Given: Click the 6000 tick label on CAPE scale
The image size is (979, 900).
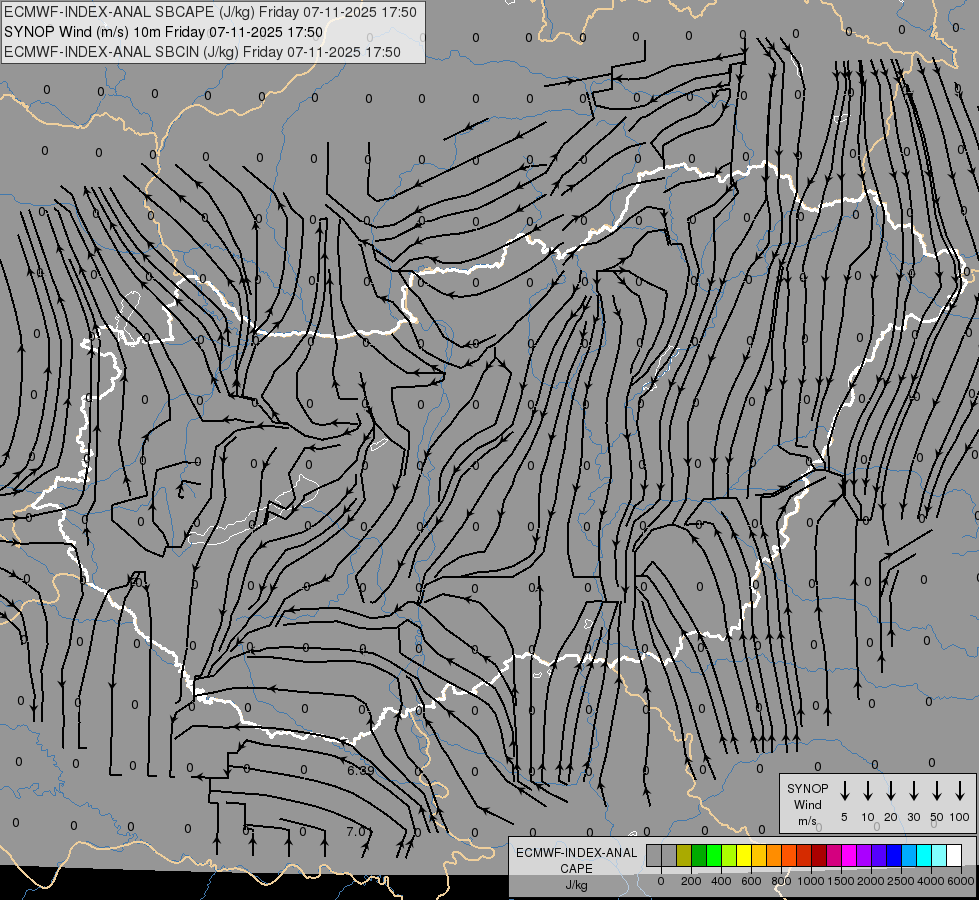Looking at the screenshot, I should (x=961, y=881).
